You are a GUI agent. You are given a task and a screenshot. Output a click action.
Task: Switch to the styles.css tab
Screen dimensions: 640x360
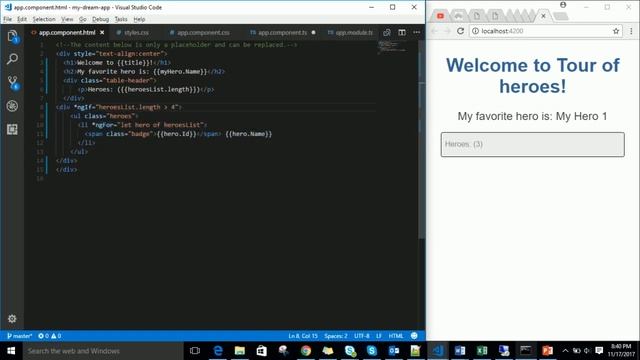click(x=136, y=33)
